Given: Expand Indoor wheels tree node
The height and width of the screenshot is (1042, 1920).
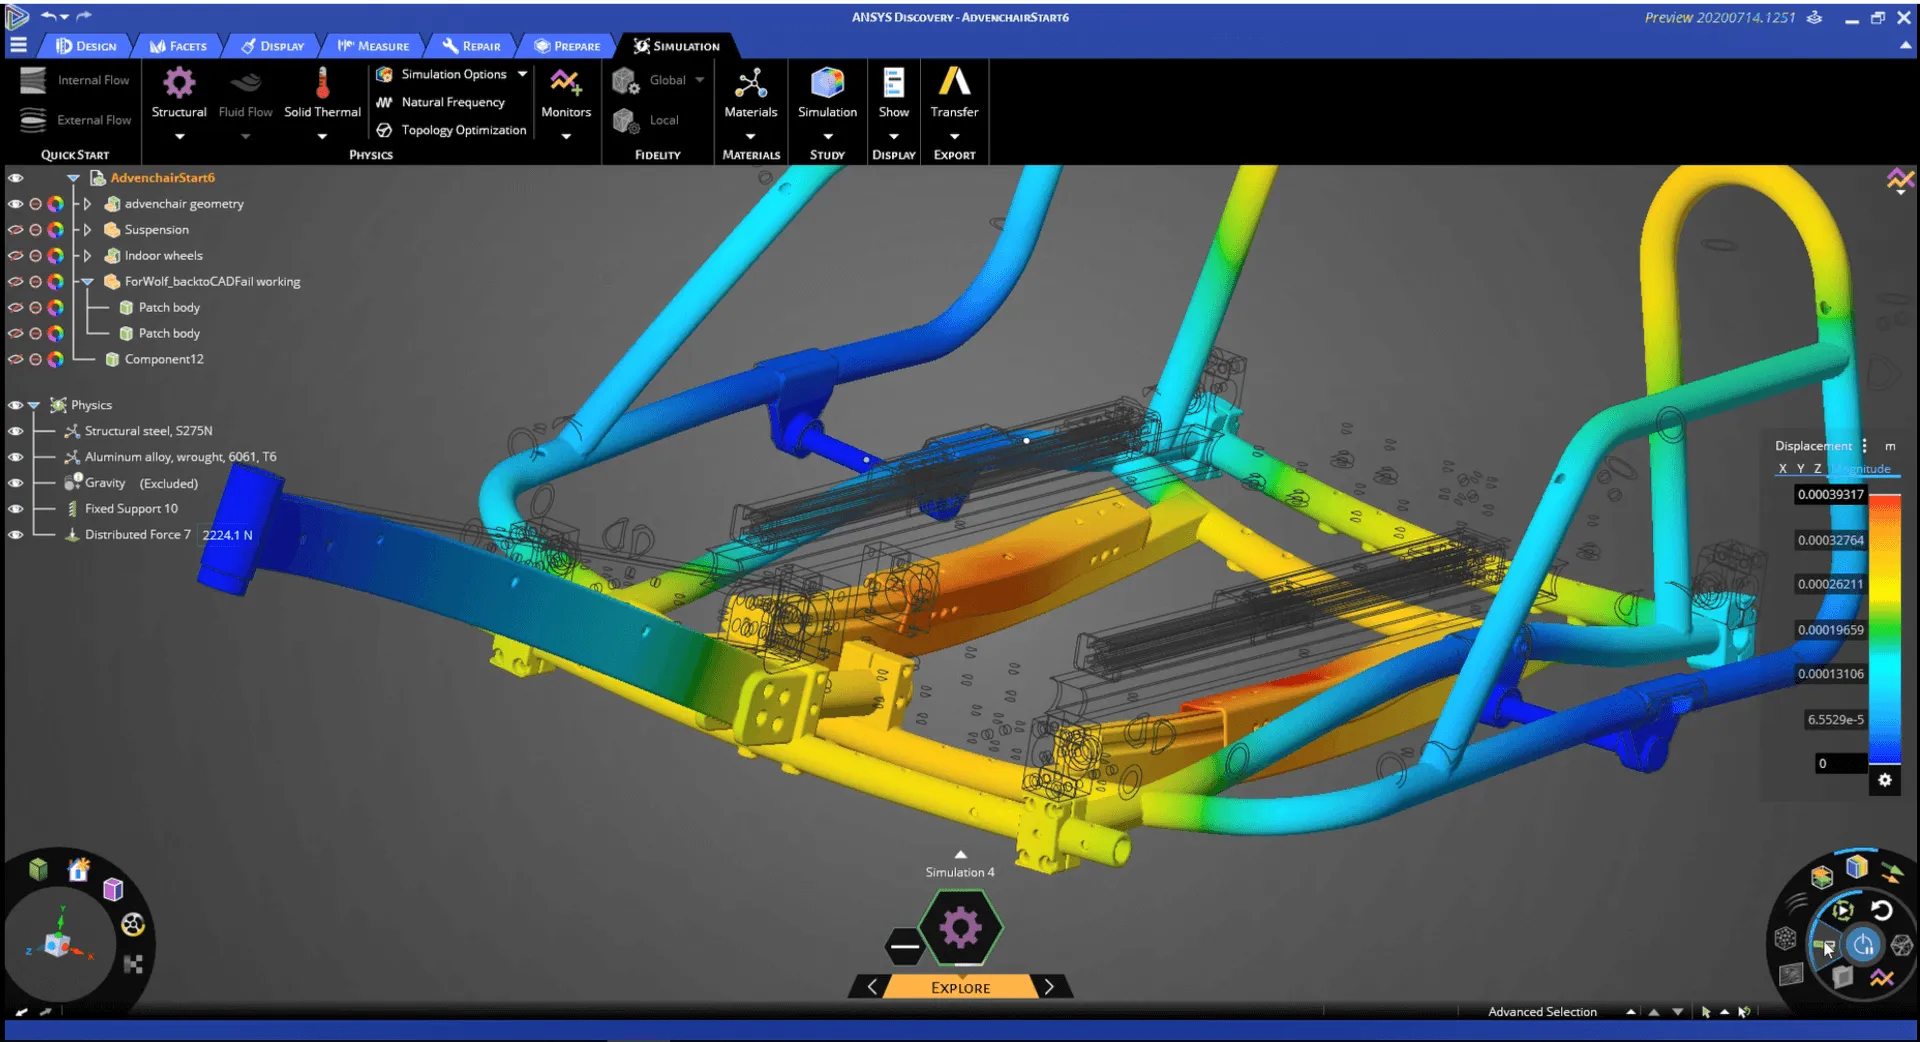Looking at the screenshot, I should point(88,255).
